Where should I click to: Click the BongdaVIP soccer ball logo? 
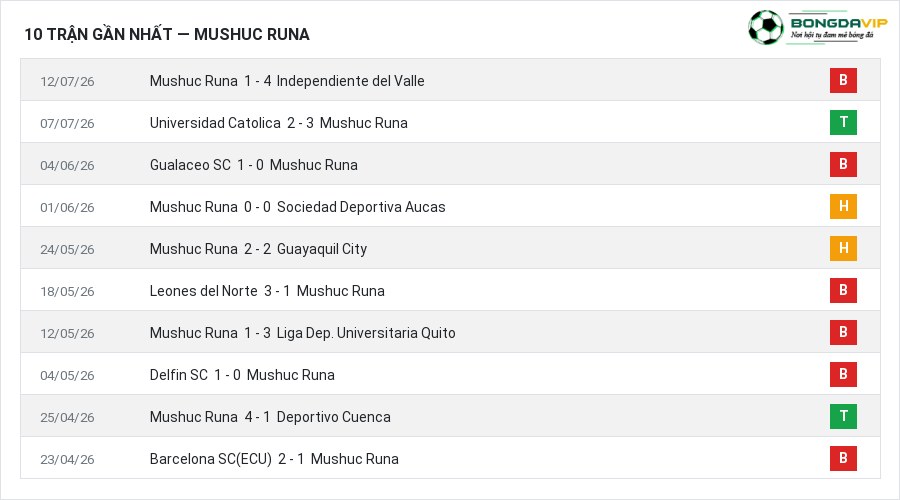[766, 27]
